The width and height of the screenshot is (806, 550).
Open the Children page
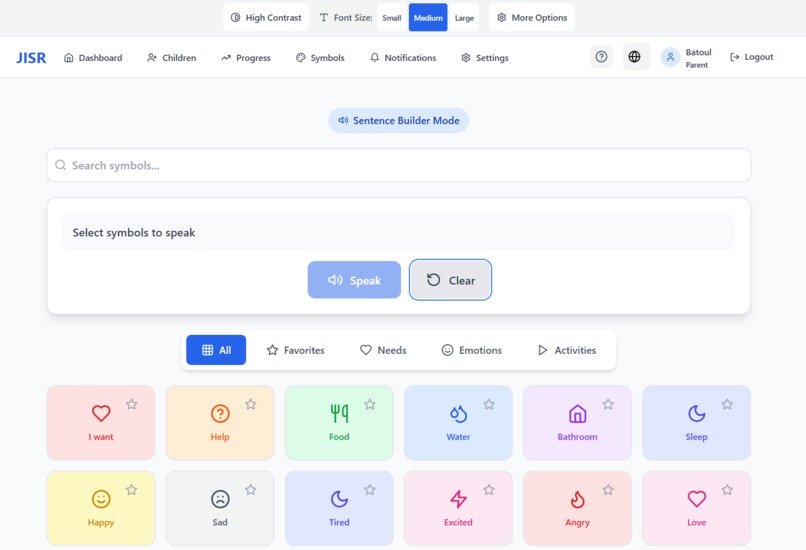(x=172, y=58)
